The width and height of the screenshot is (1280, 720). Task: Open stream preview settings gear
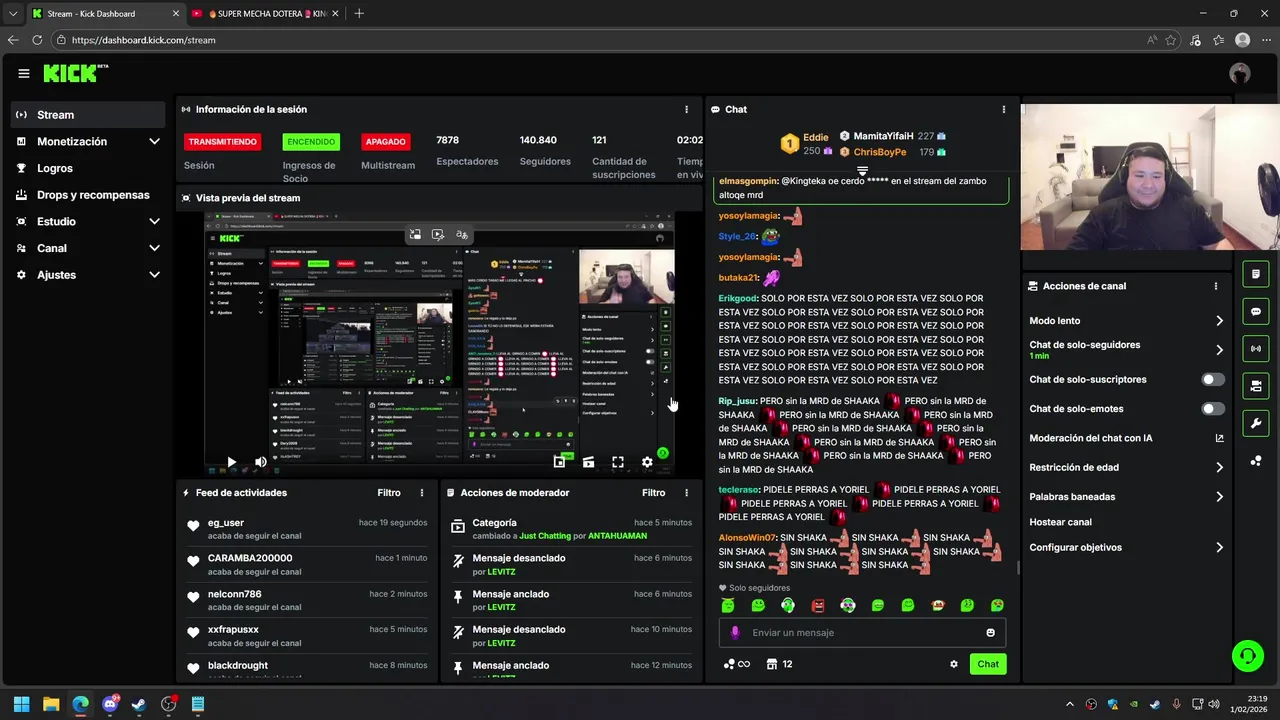647,462
